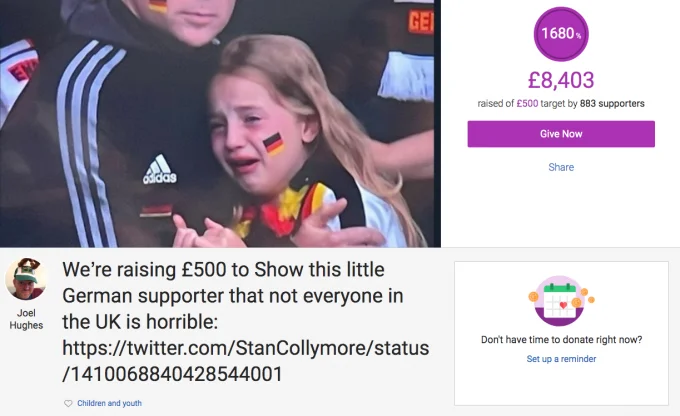This screenshot has height=416, width=680.
Task: Click the calendar reminder illustration icon
Action: (561, 301)
